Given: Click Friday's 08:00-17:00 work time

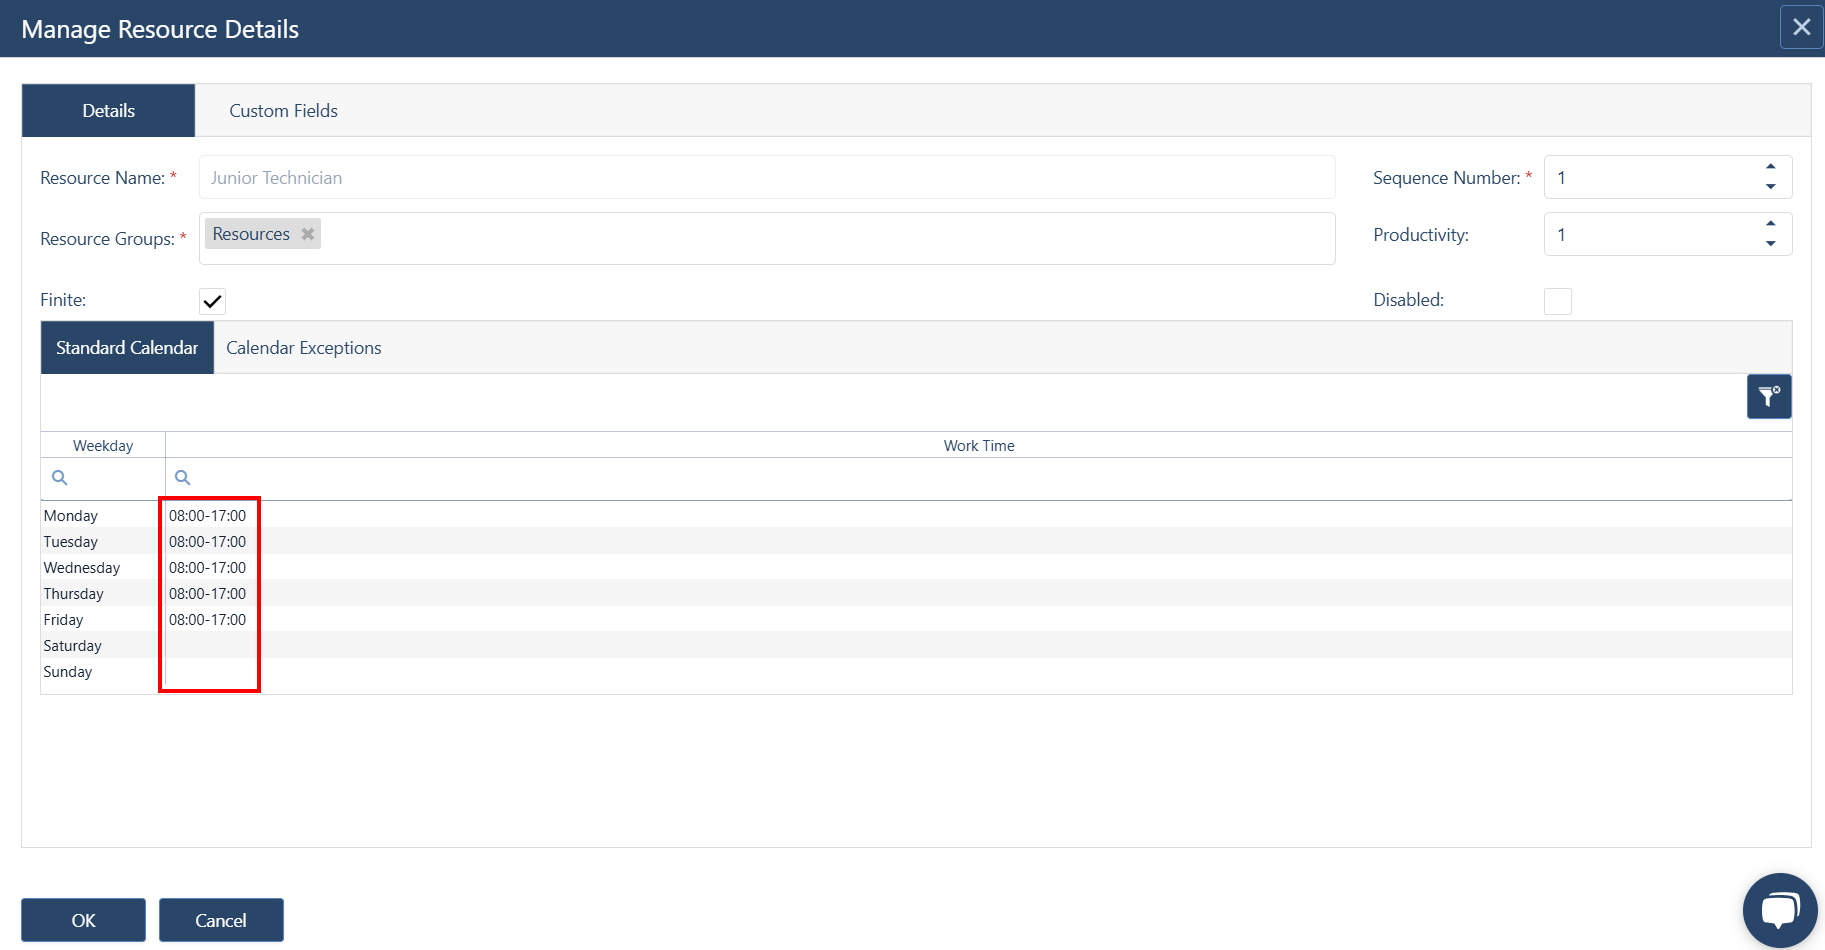Looking at the screenshot, I should pos(207,620).
